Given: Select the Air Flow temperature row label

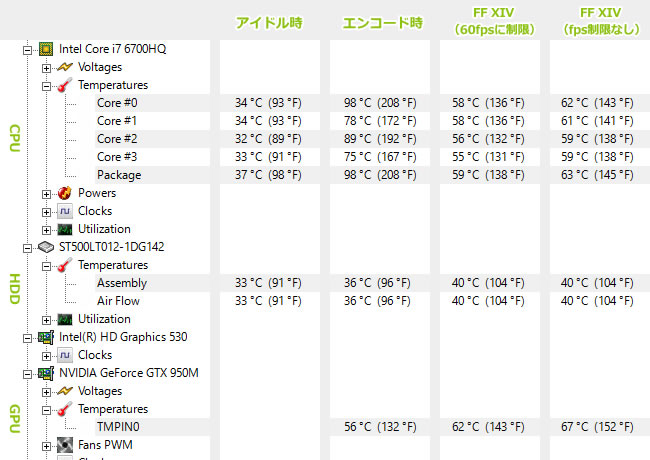Looking at the screenshot, I should tap(118, 301).
